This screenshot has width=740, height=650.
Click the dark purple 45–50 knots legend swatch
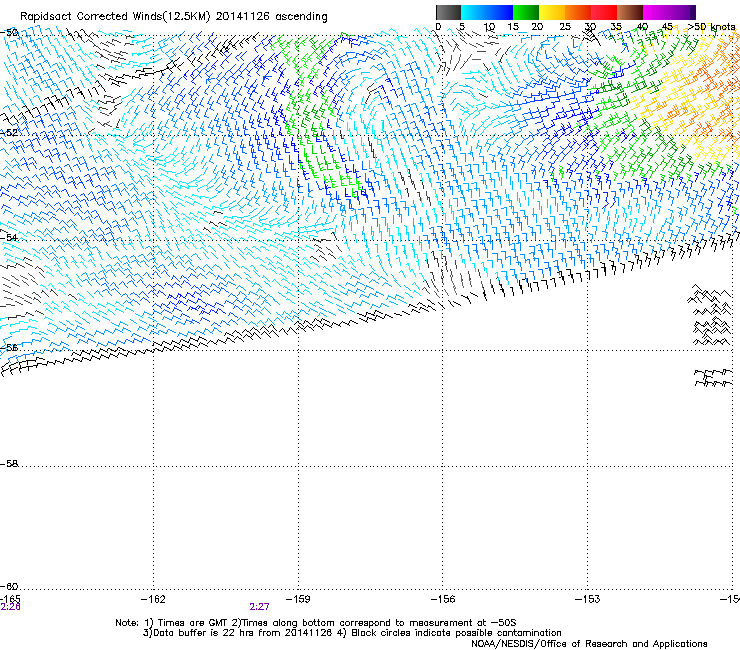682,12
